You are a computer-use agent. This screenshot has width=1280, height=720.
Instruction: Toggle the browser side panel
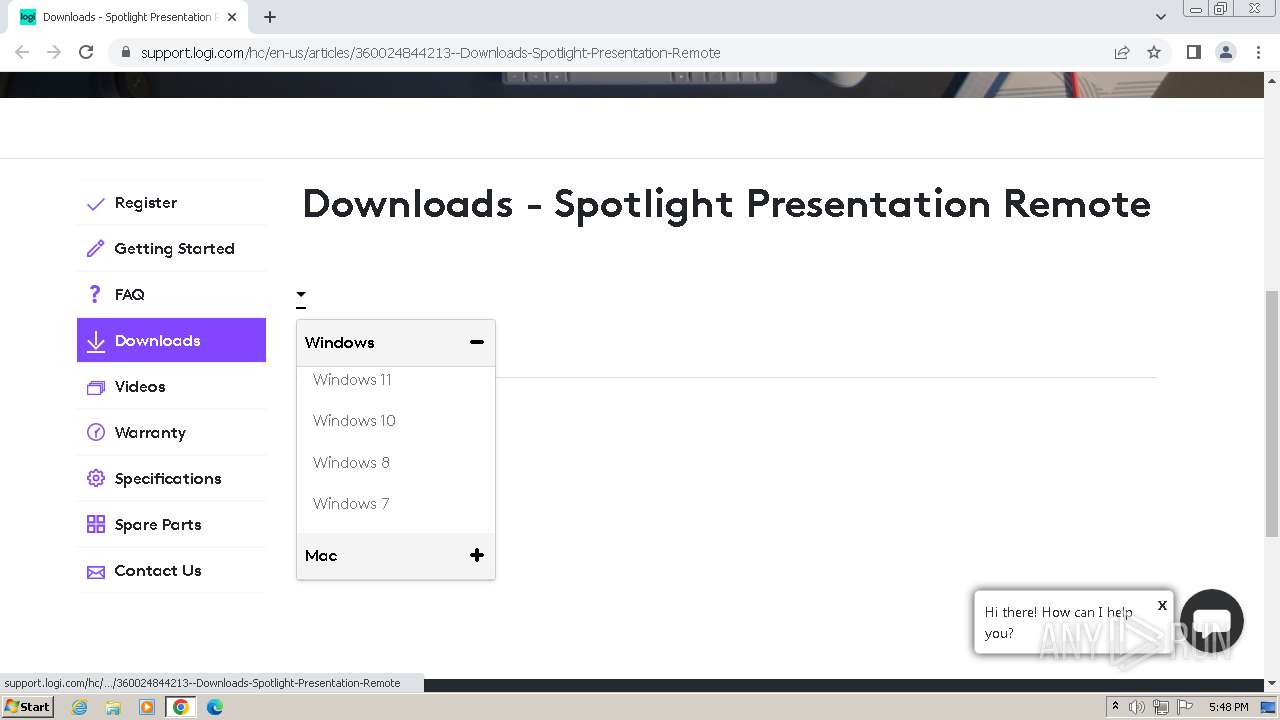pos(1193,52)
